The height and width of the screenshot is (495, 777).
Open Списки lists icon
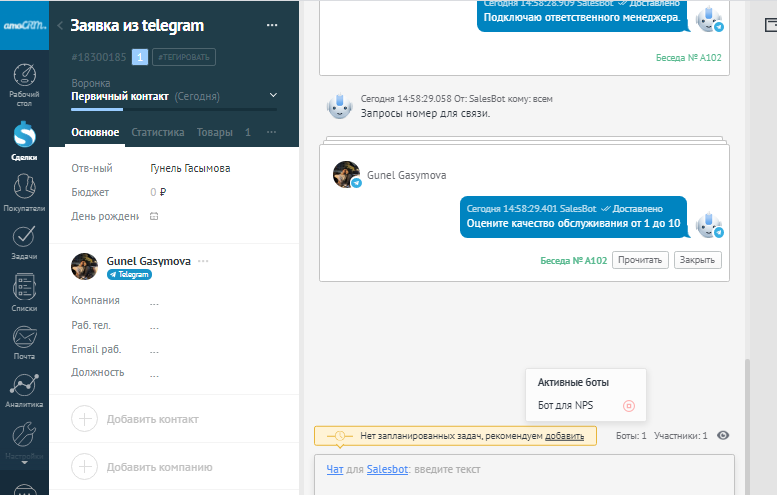24,292
